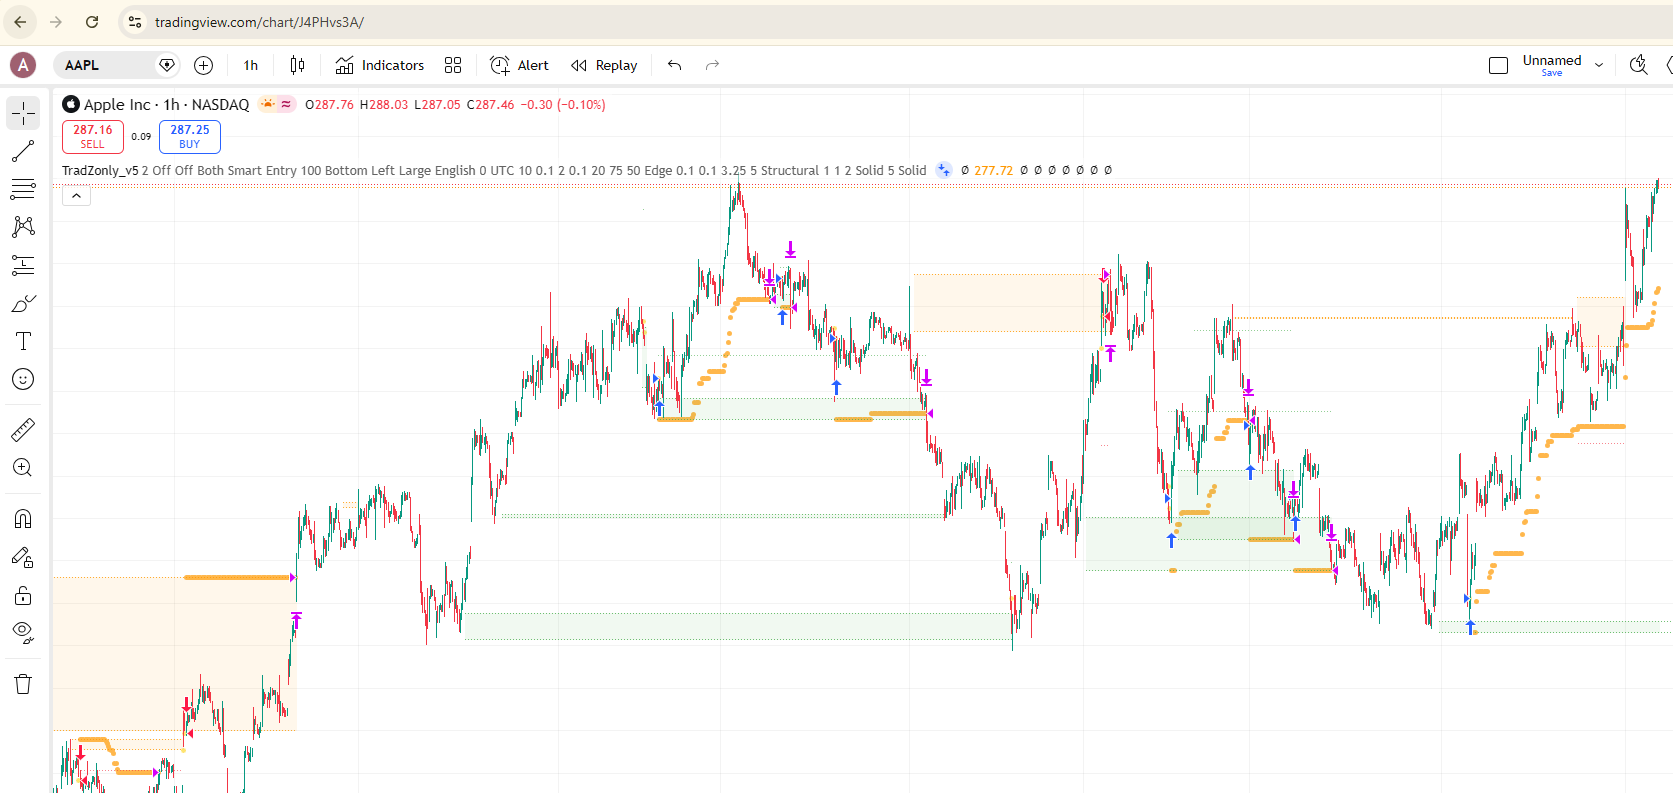Click the open price O287.76 value
1673x793 pixels.
(329, 104)
